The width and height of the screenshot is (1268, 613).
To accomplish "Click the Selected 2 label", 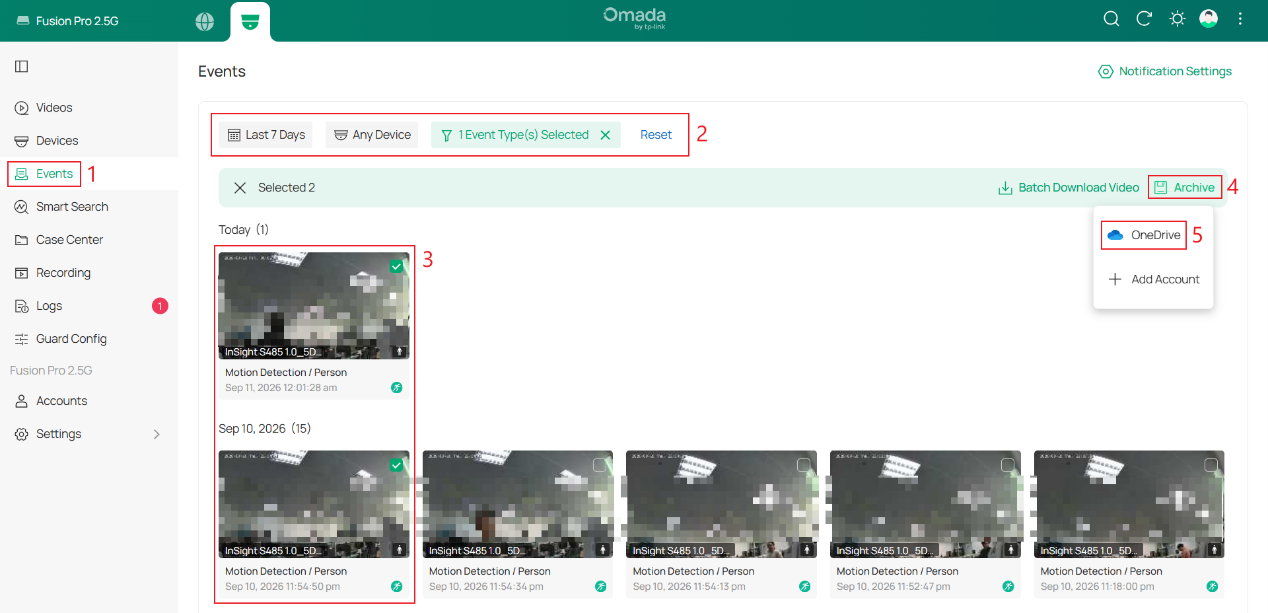I will coord(287,188).
